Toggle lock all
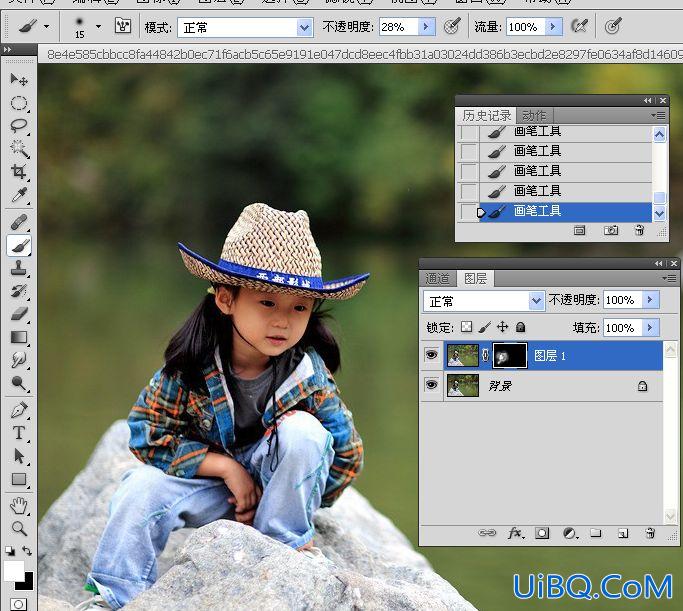 pyautogui.click(x=521, y=327)
